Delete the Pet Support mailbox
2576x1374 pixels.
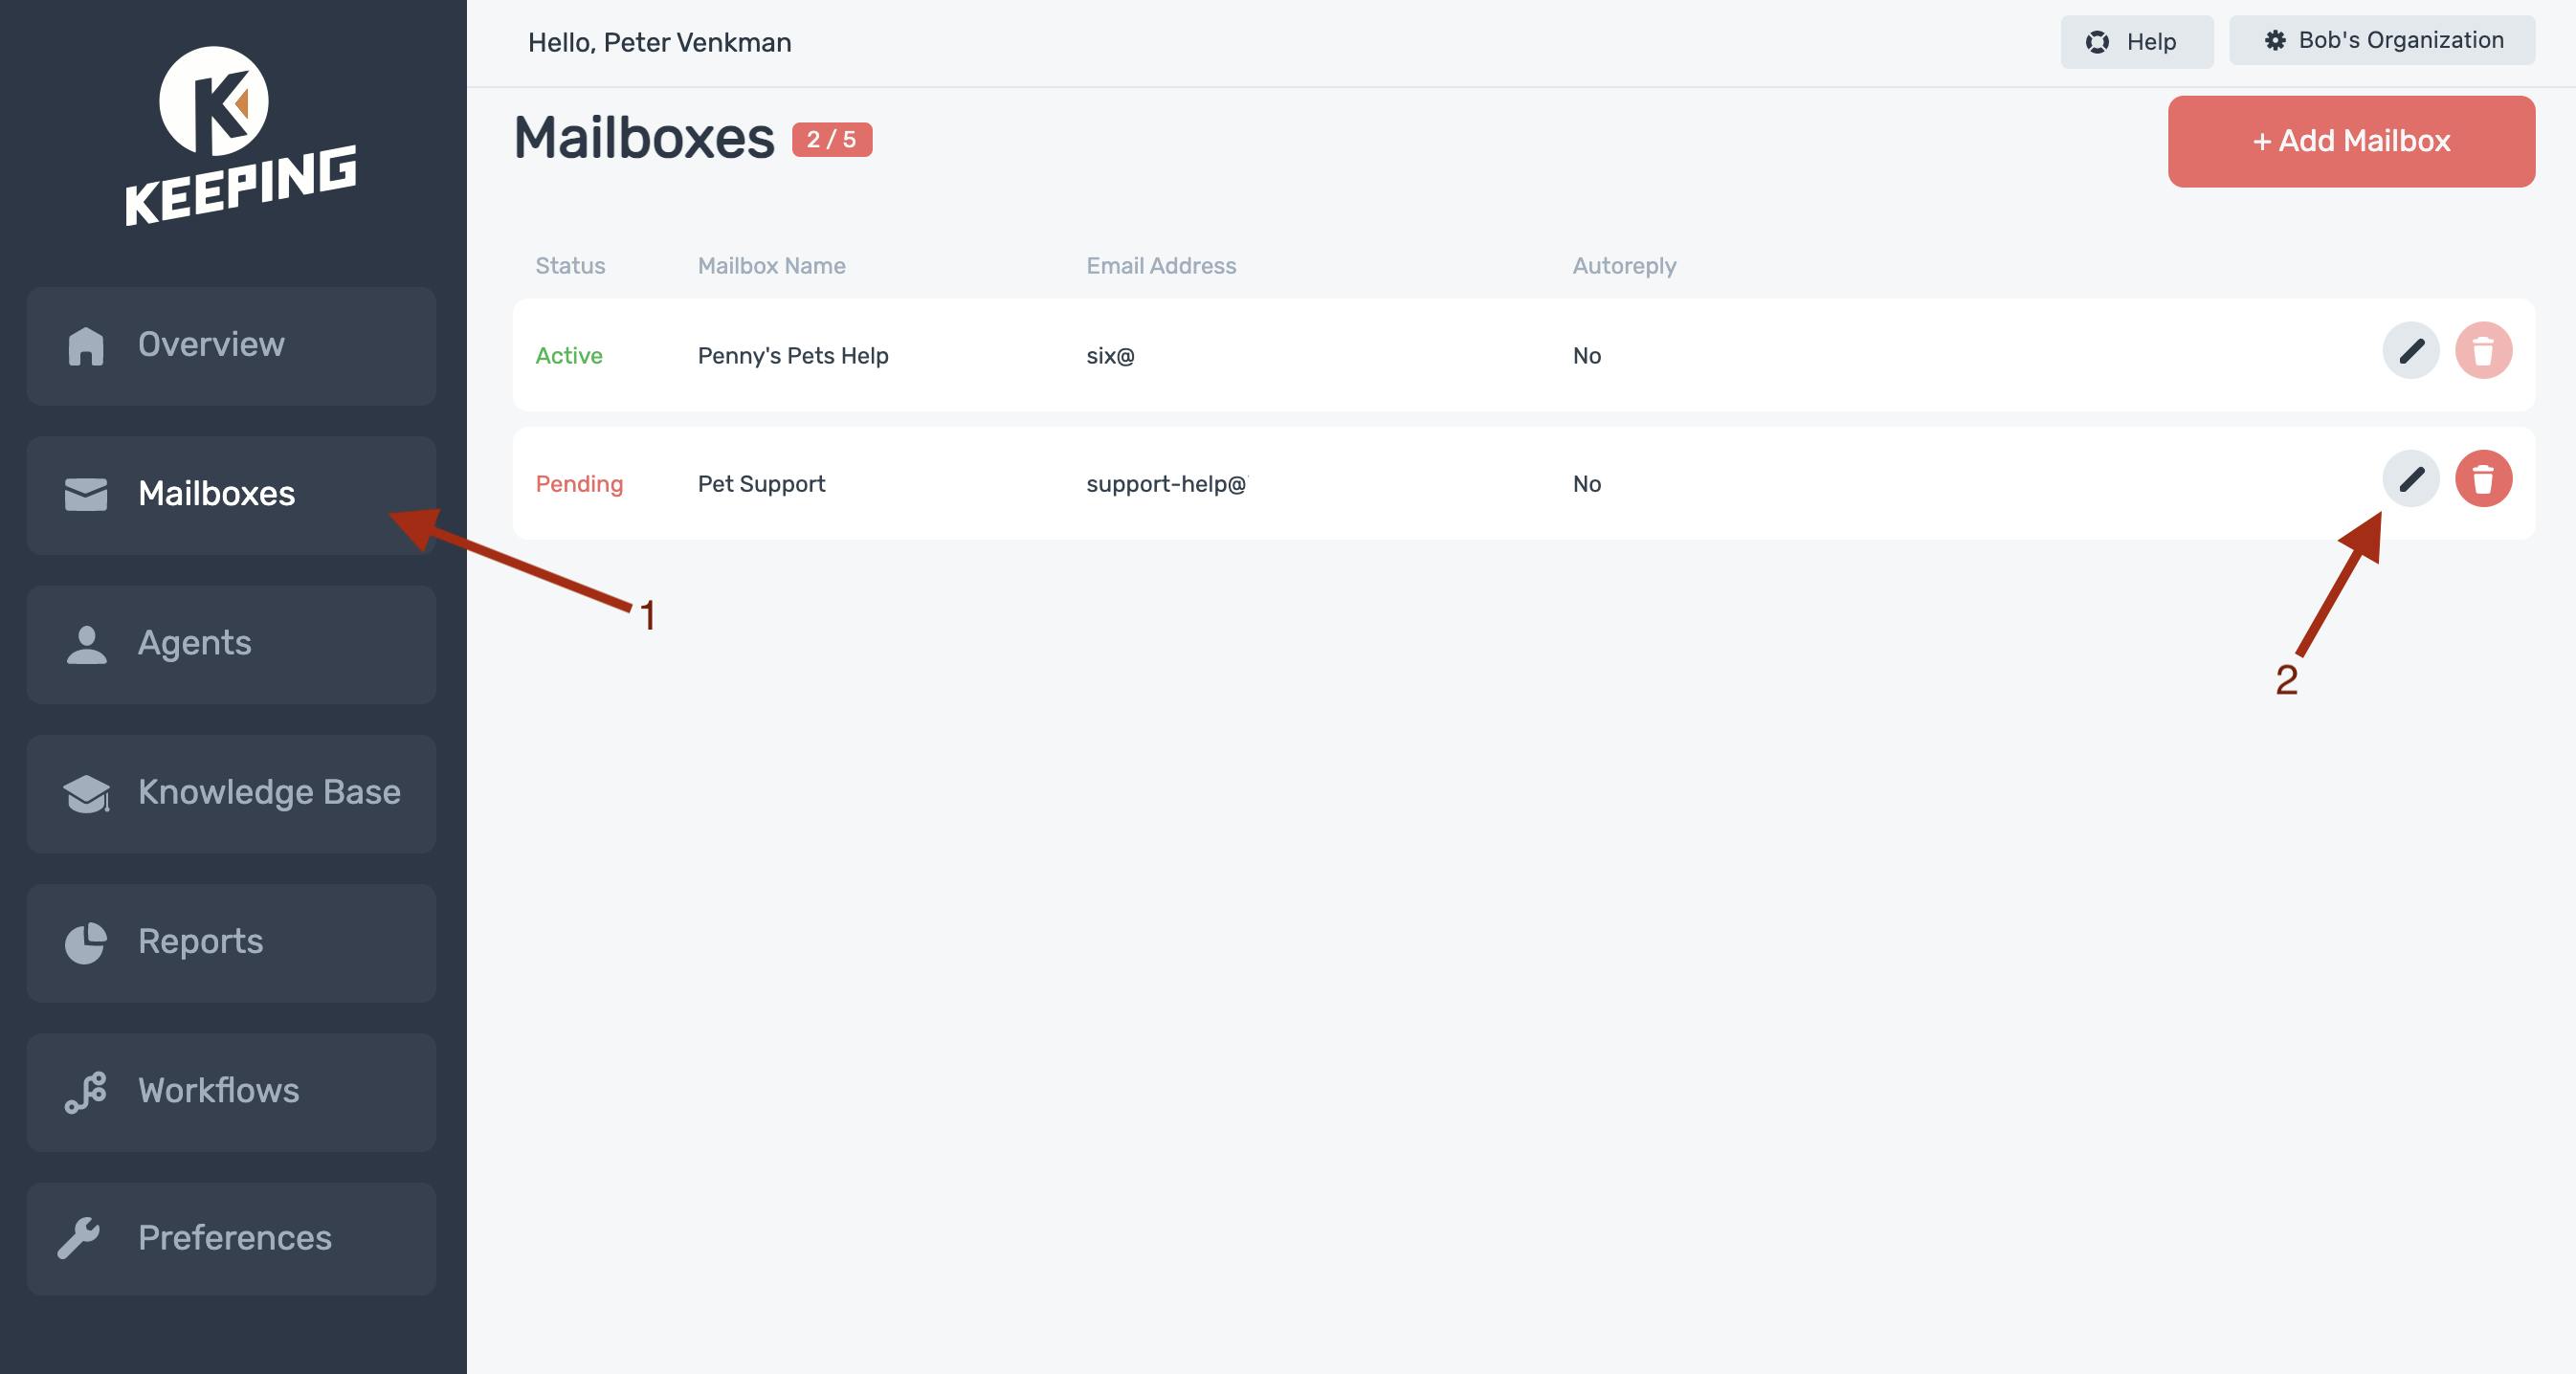(2483, 479)
